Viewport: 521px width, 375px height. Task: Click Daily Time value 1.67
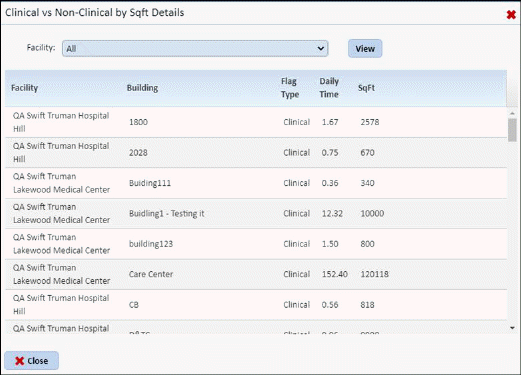click(330, 122)
